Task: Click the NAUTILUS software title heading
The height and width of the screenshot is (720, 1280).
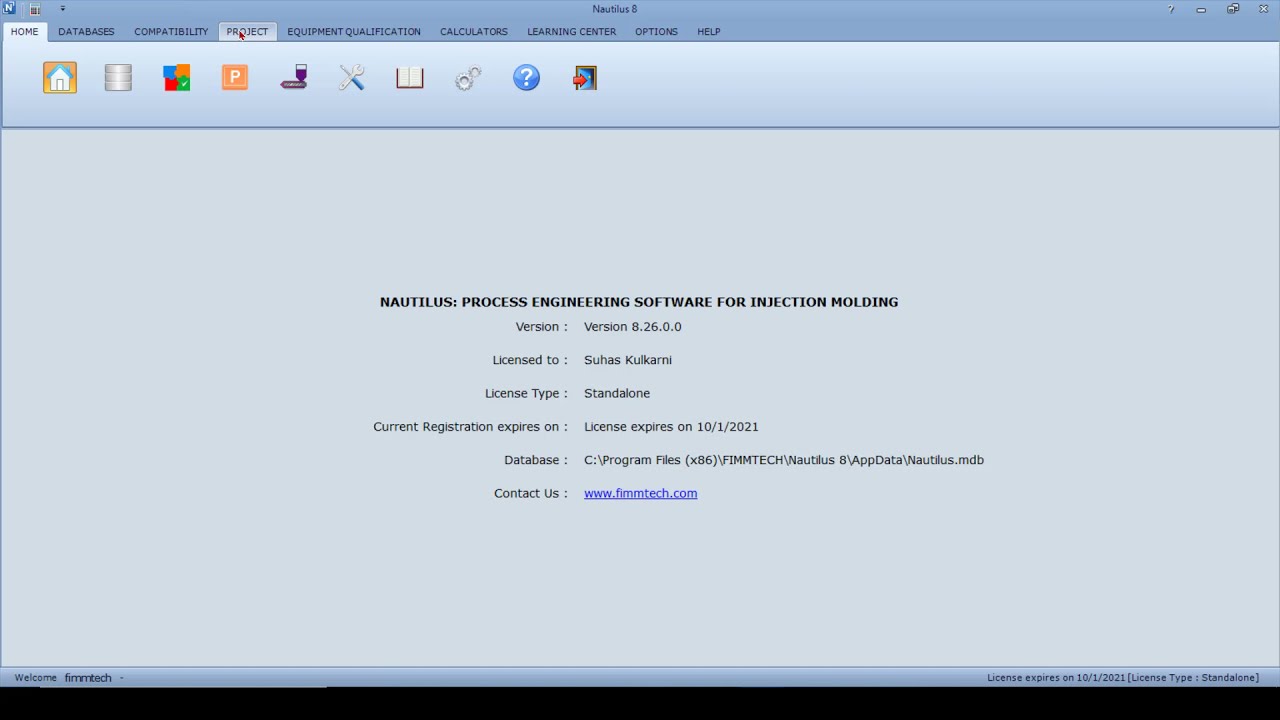Action: coord(639,302)
